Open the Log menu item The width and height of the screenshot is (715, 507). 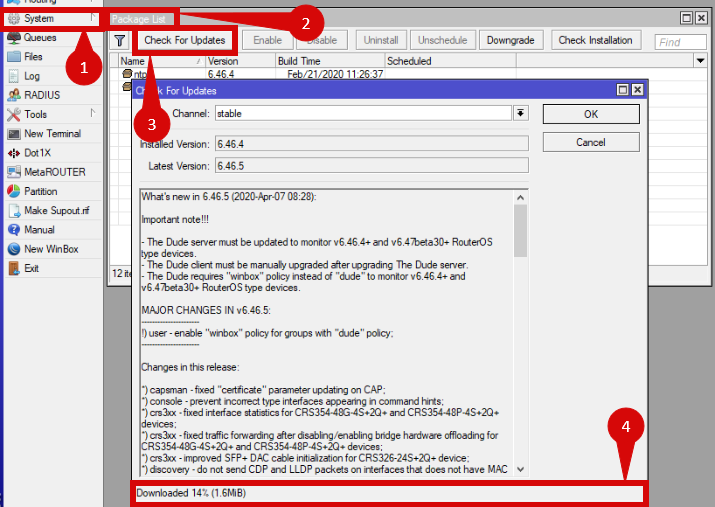[52, 76]
